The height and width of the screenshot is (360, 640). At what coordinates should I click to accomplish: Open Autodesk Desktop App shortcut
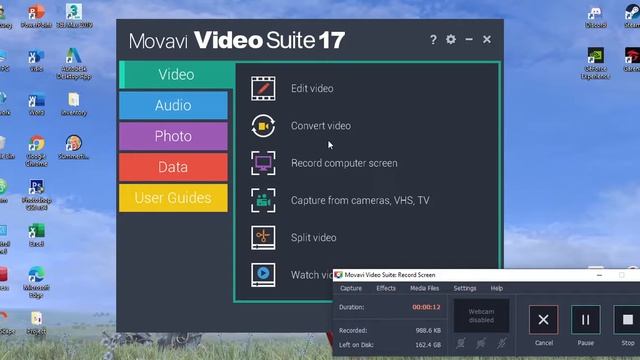tap(74, 64)
